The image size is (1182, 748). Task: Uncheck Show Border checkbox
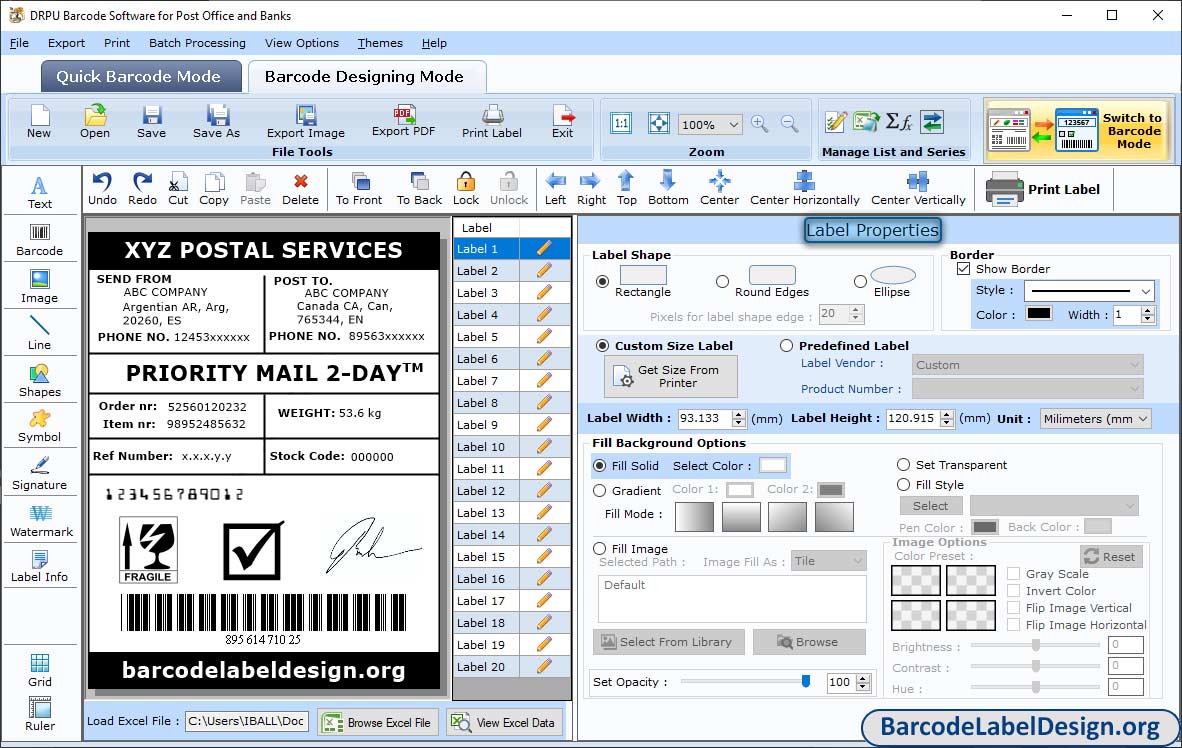[x=963, y=268]
